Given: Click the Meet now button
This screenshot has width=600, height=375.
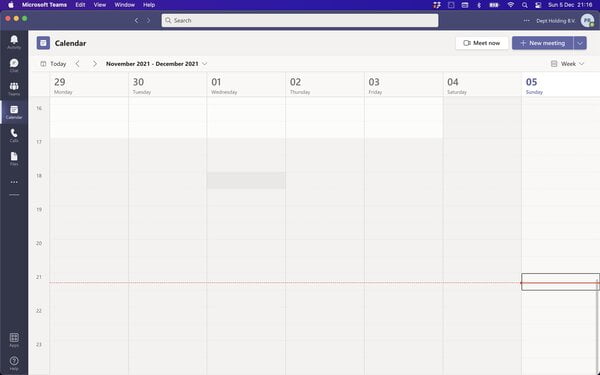Looking at the screenshot, I should tap(482, 43).
